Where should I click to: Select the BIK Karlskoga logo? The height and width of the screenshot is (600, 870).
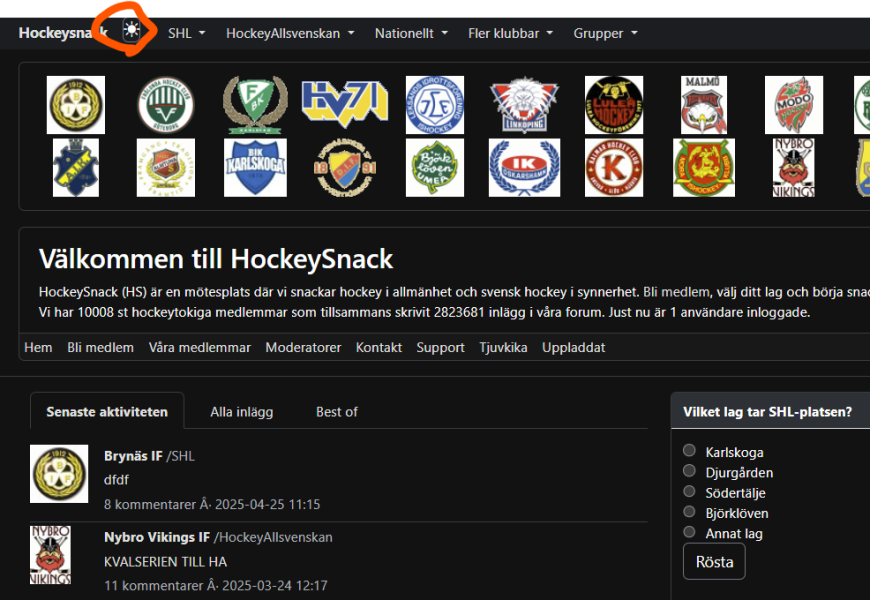(x=255, y=167)
